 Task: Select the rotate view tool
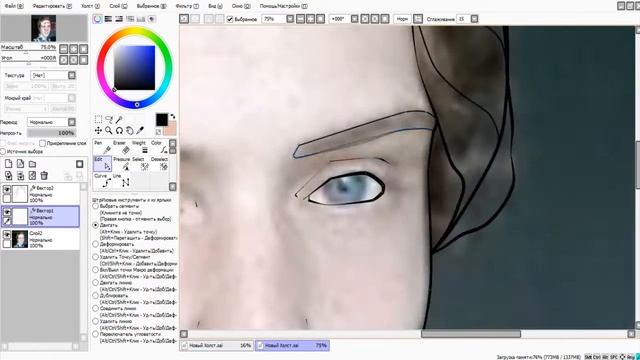pyautogui.click(x=119, y=130)
